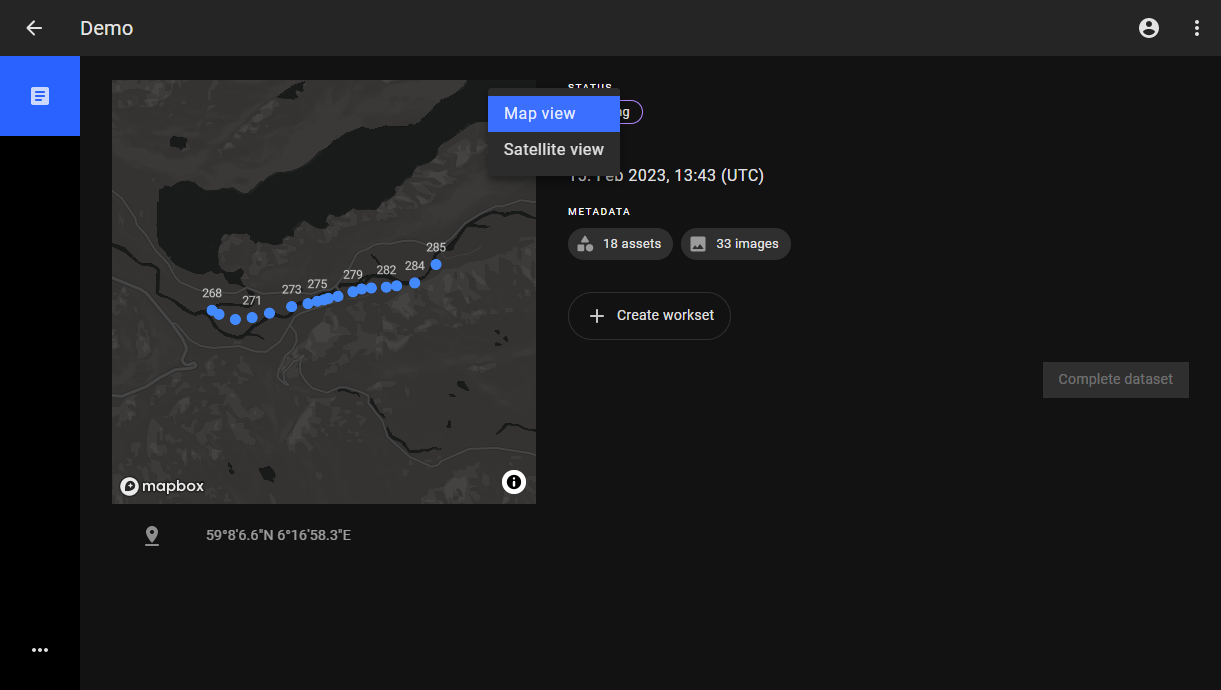
Task: Click the 33 images chip
Action: coord(735,244)
